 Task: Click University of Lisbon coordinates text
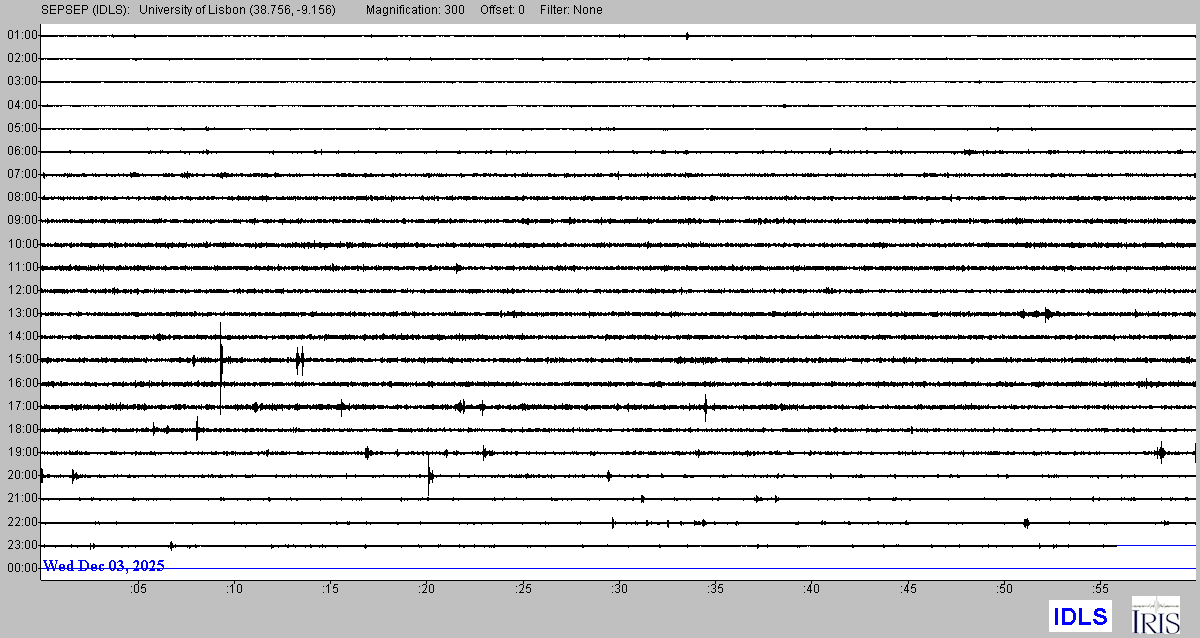click(x=237, y=10)
